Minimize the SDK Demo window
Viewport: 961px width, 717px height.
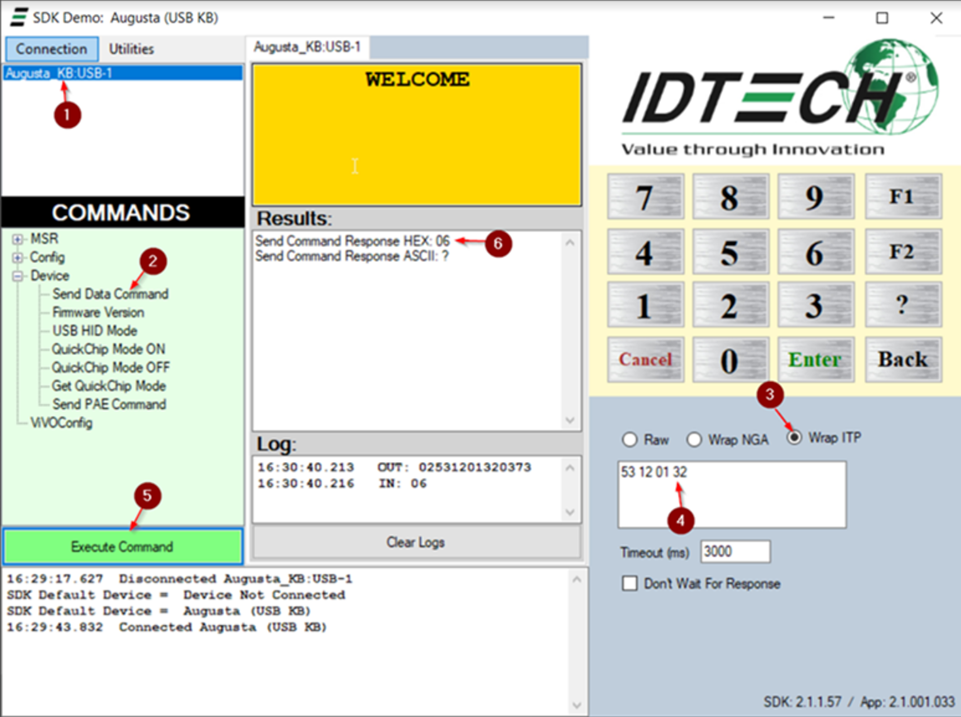point(829,18)
